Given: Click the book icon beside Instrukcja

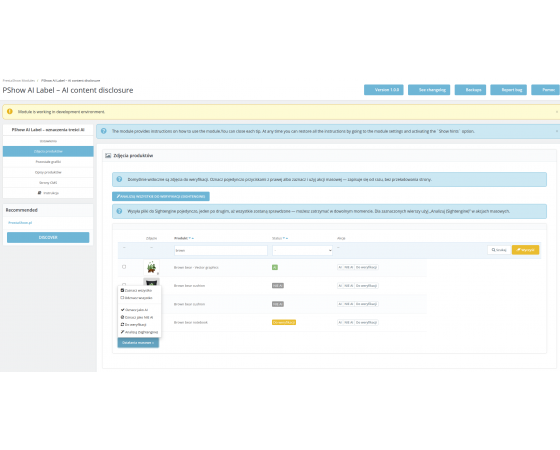Looking at the screenshot, I should [x=39, y=193].
